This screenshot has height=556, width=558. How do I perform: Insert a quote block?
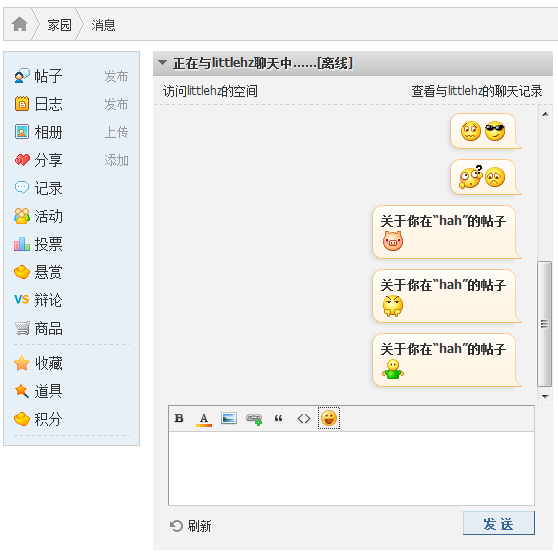279,418
